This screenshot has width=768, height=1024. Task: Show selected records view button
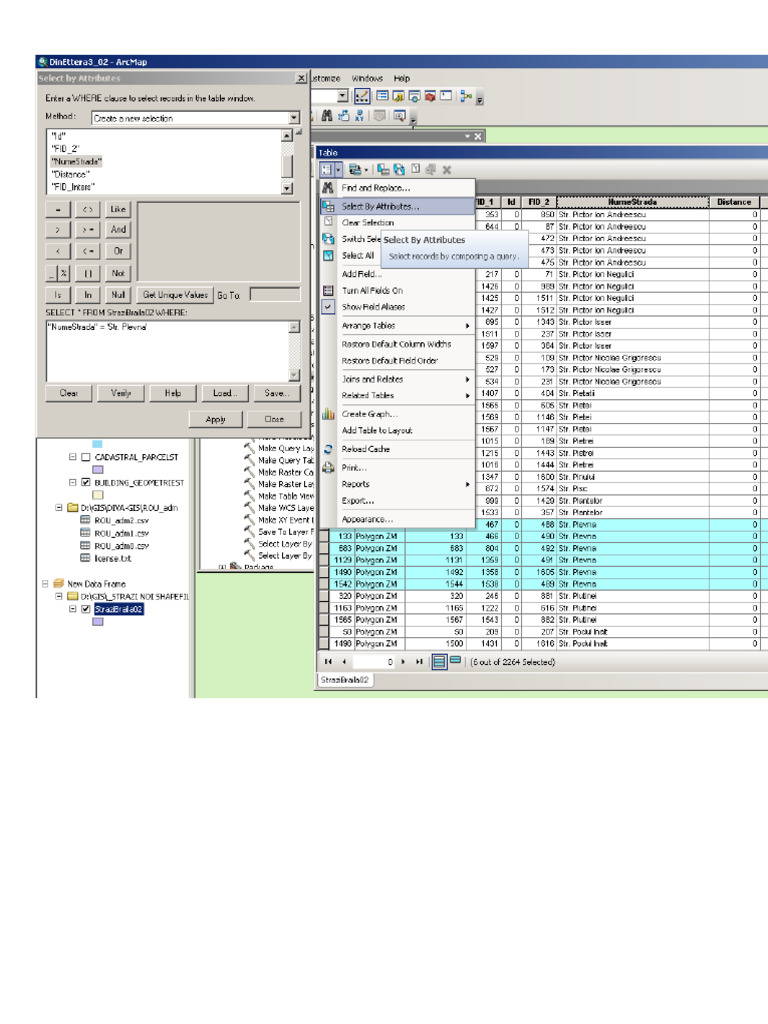pos(455,661)
